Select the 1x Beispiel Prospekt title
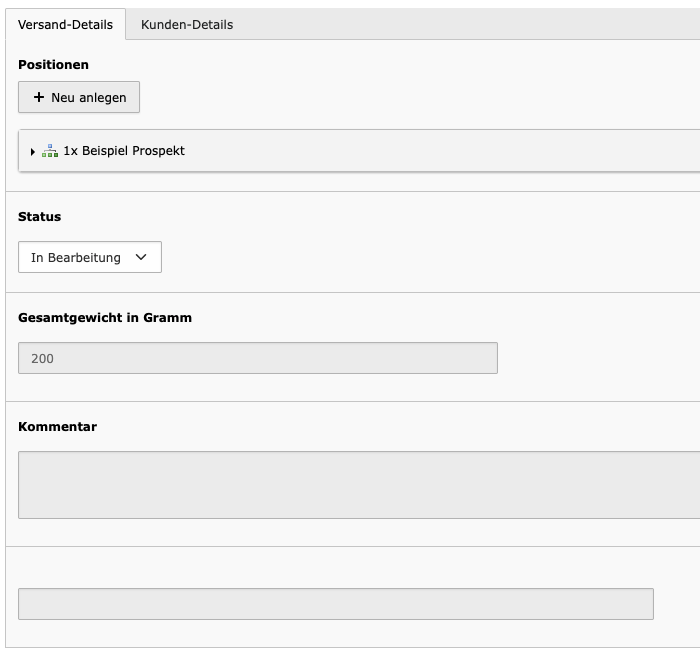 (x=124, y=151)
